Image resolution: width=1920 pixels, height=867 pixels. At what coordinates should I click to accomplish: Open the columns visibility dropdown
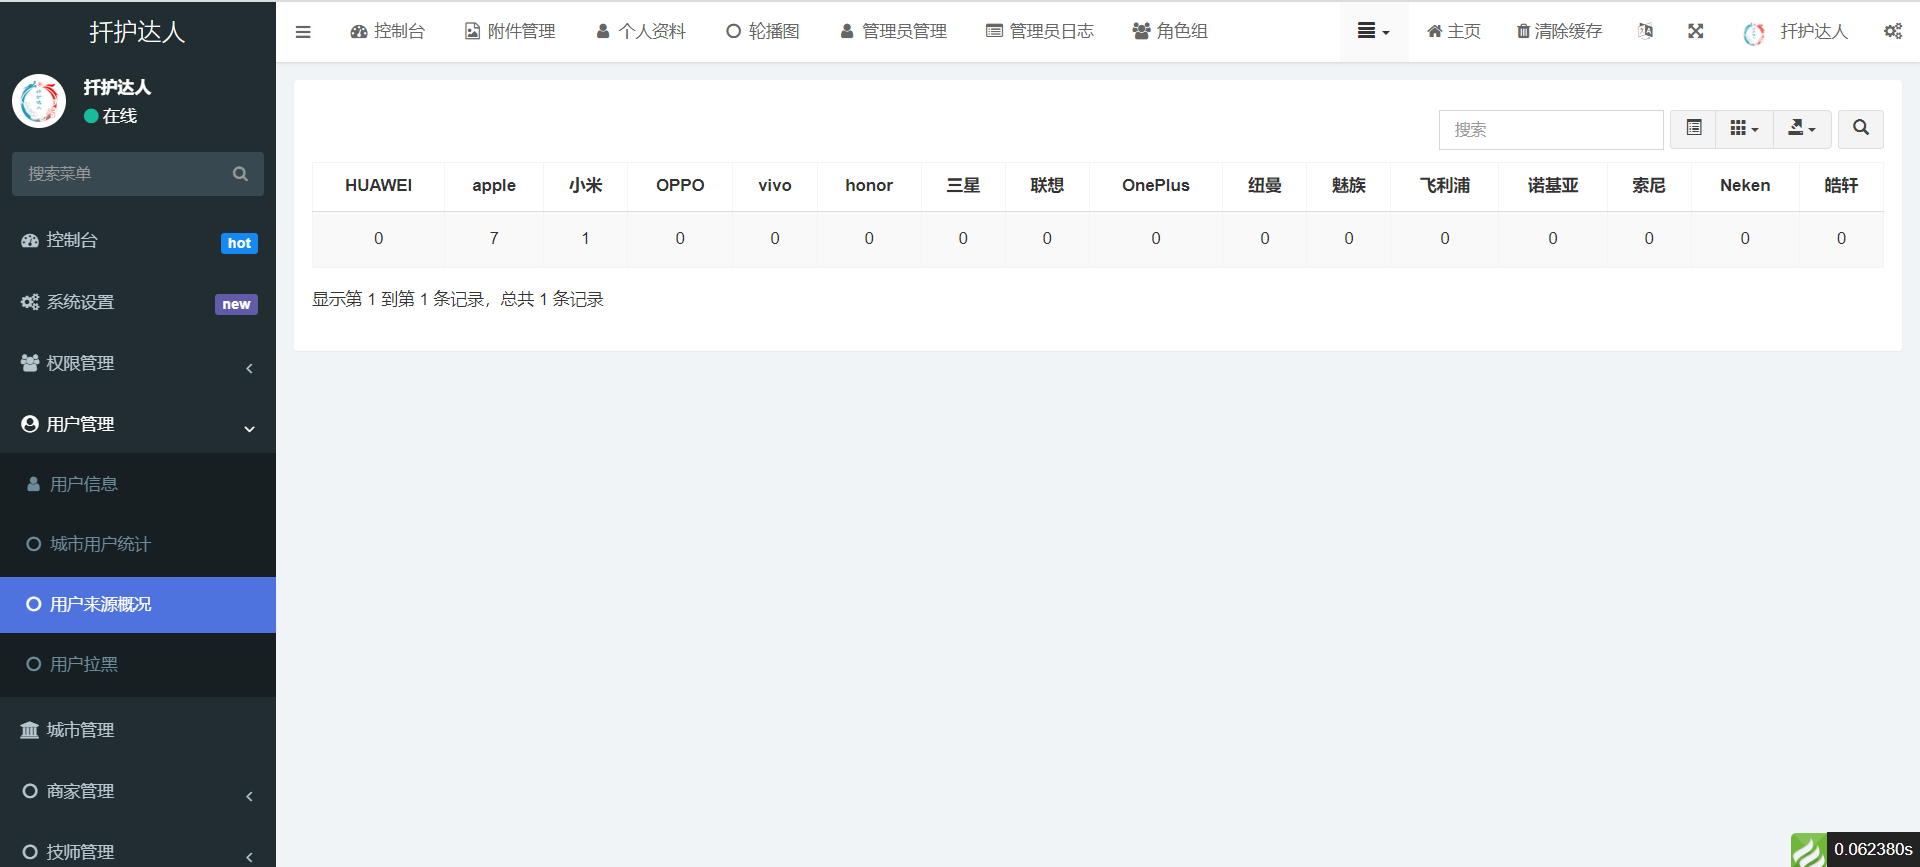tap(1744, 128)
